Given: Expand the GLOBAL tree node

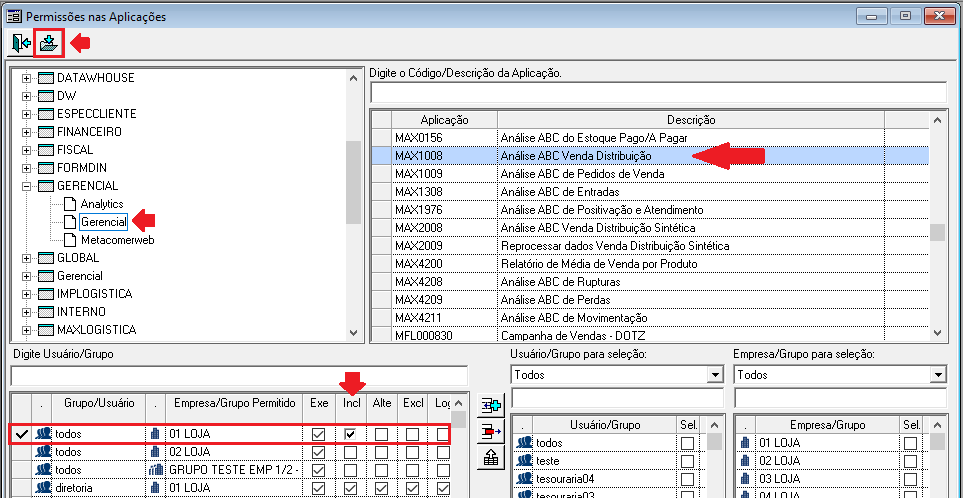Looking at the screenshot, I should (x=26, y=257).
